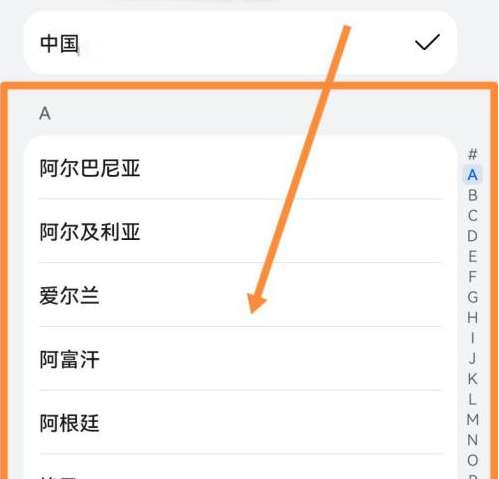Pick 阿根廷 from the country list

point(240,423)
